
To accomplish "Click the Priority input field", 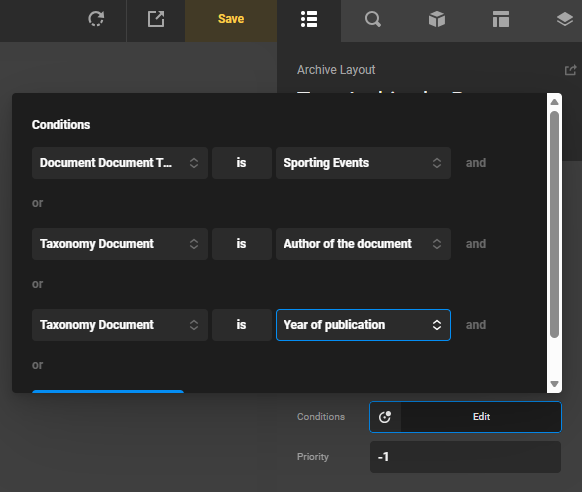I will [x=465, y=457].
